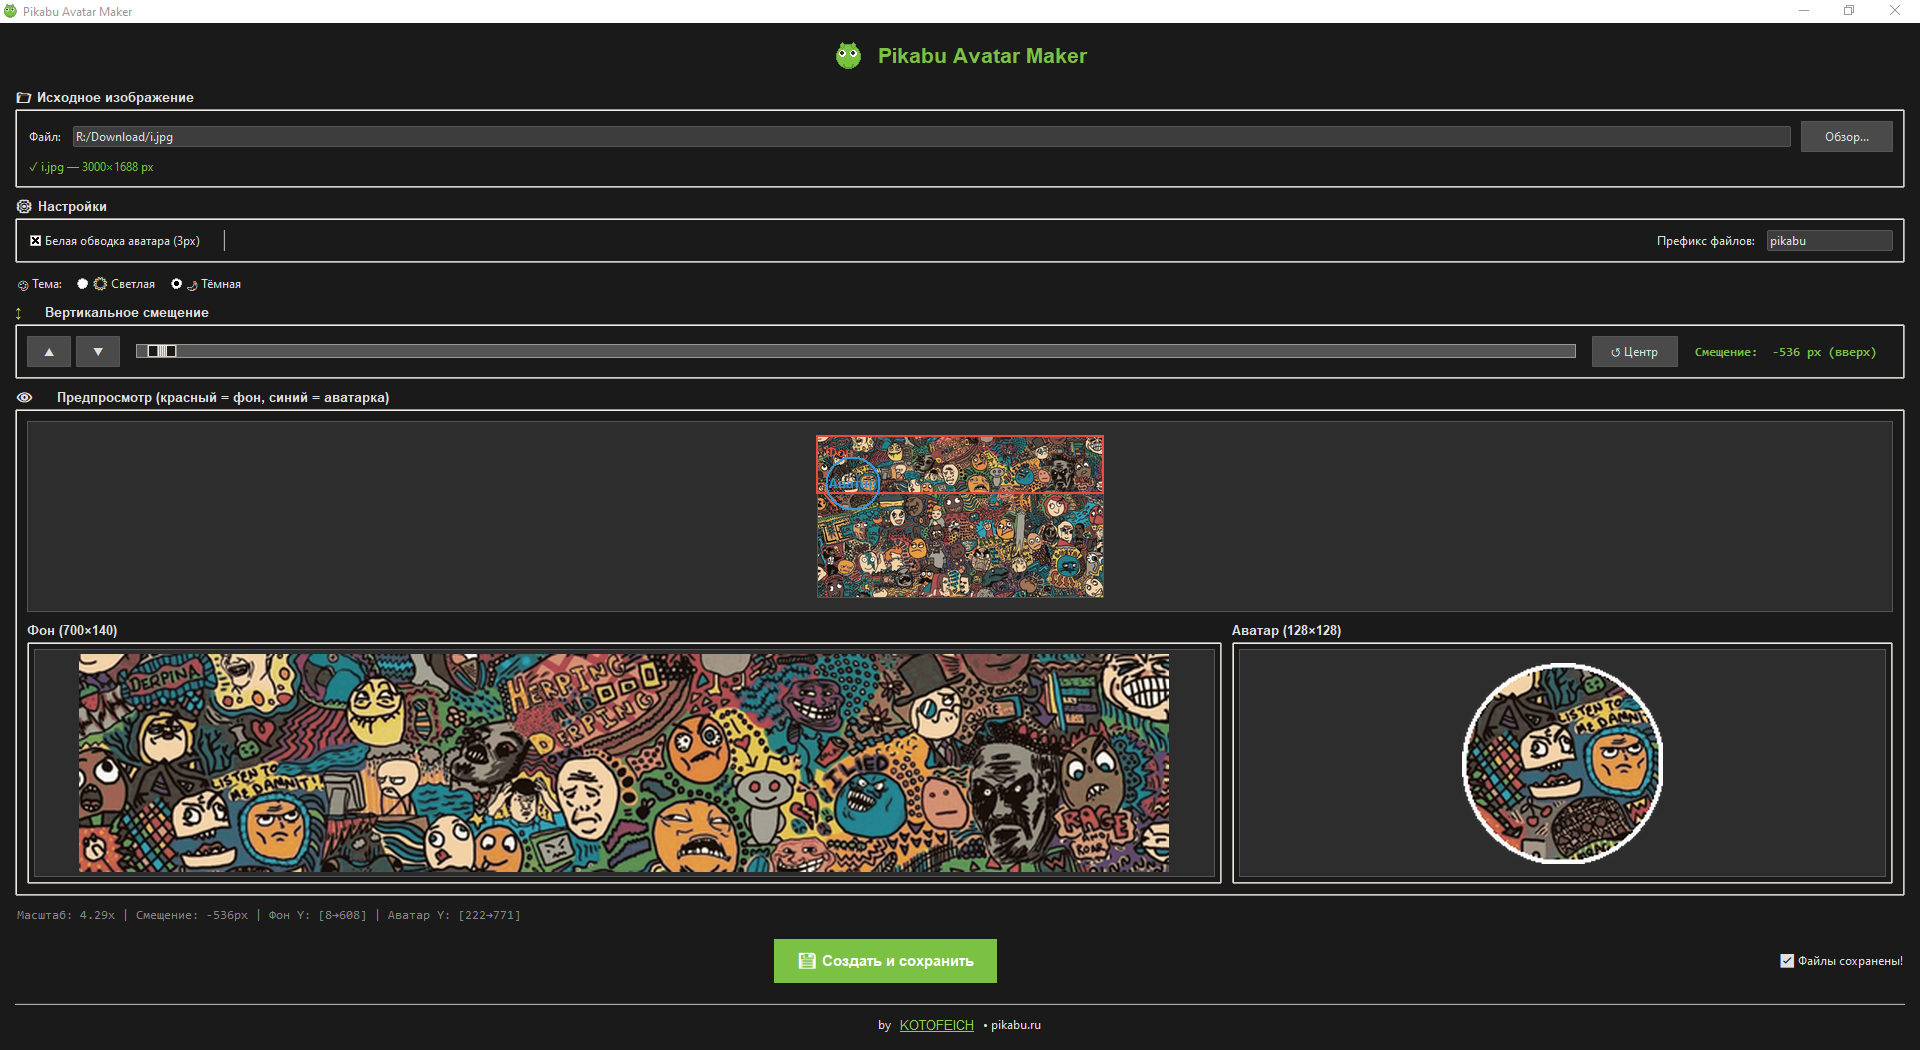
Task: Click the circular avatar preview image
Action: [1561, 763]
